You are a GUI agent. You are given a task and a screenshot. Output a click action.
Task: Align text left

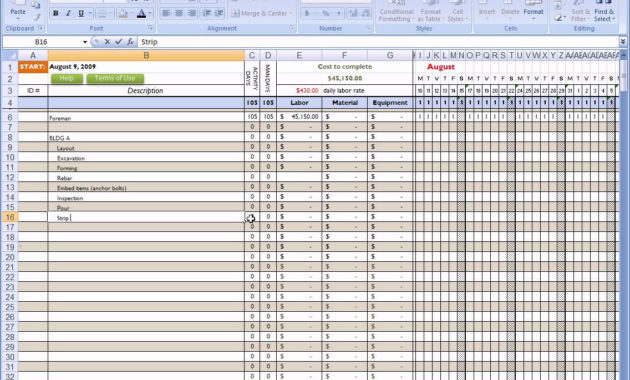pos(166,13)
